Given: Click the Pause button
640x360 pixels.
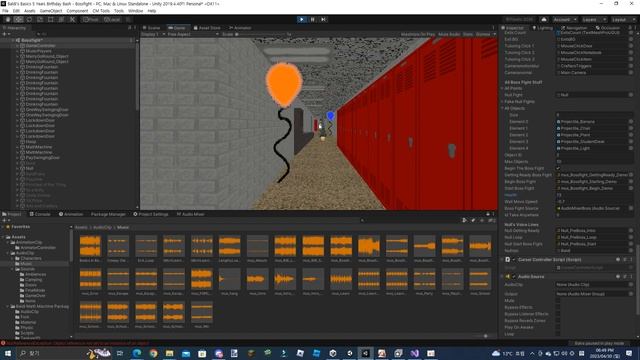Looking at the screenshot, I should (313, 19).
